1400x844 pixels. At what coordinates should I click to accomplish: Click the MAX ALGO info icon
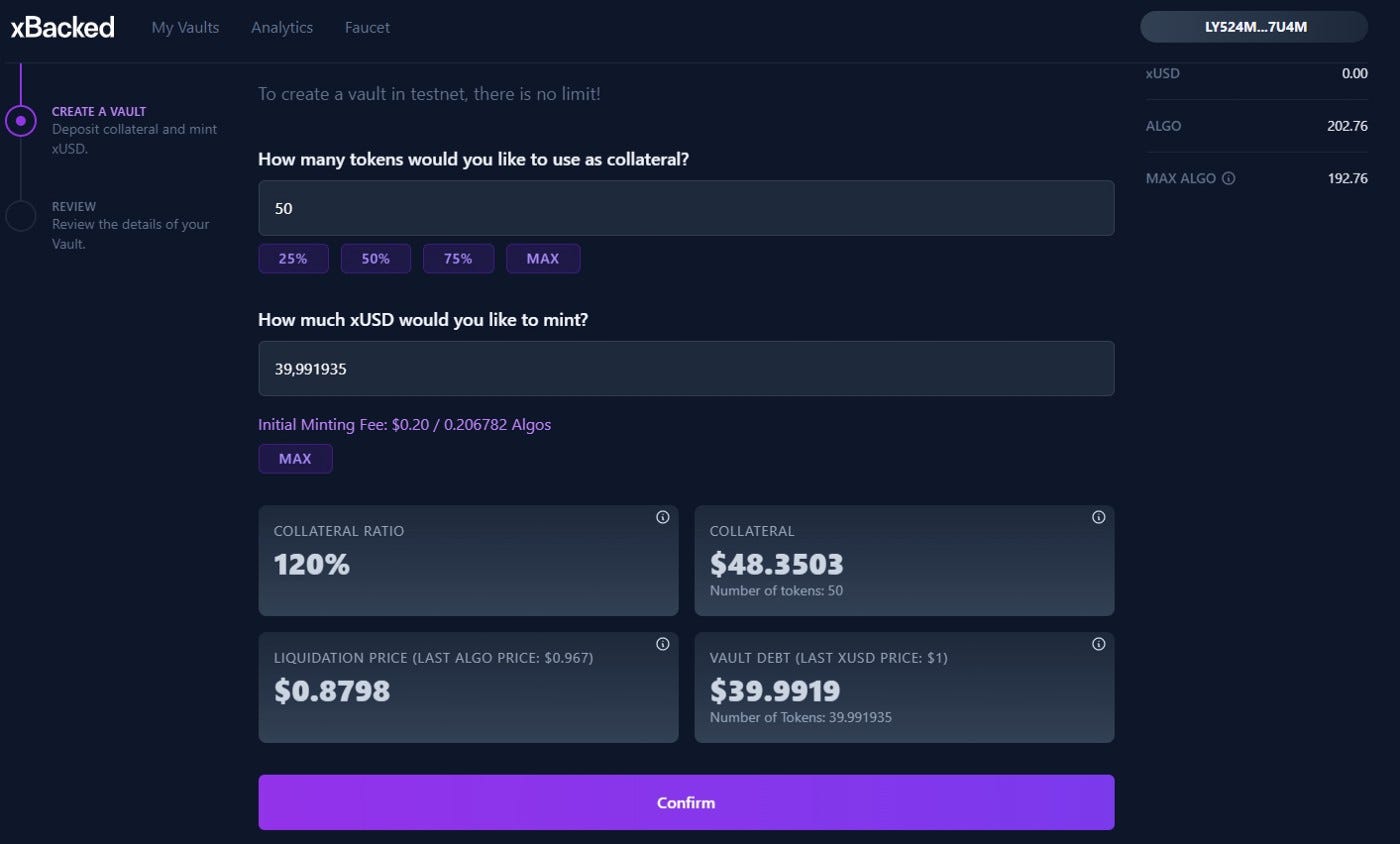click(1229, 179)
